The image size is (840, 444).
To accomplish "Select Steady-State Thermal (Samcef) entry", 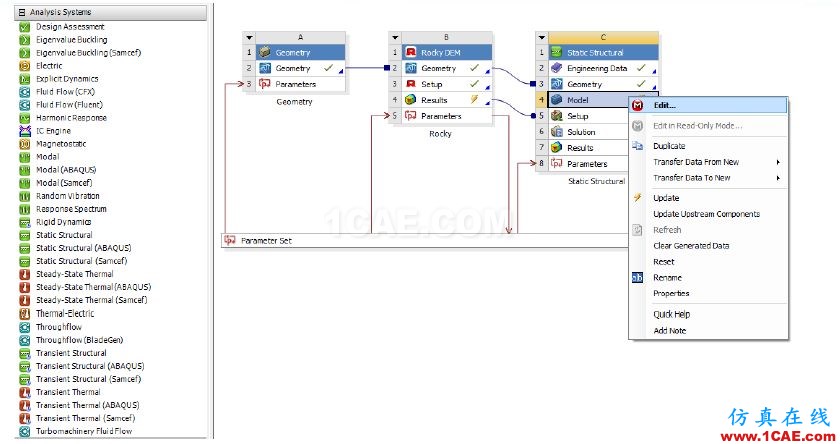I will 92,300.
